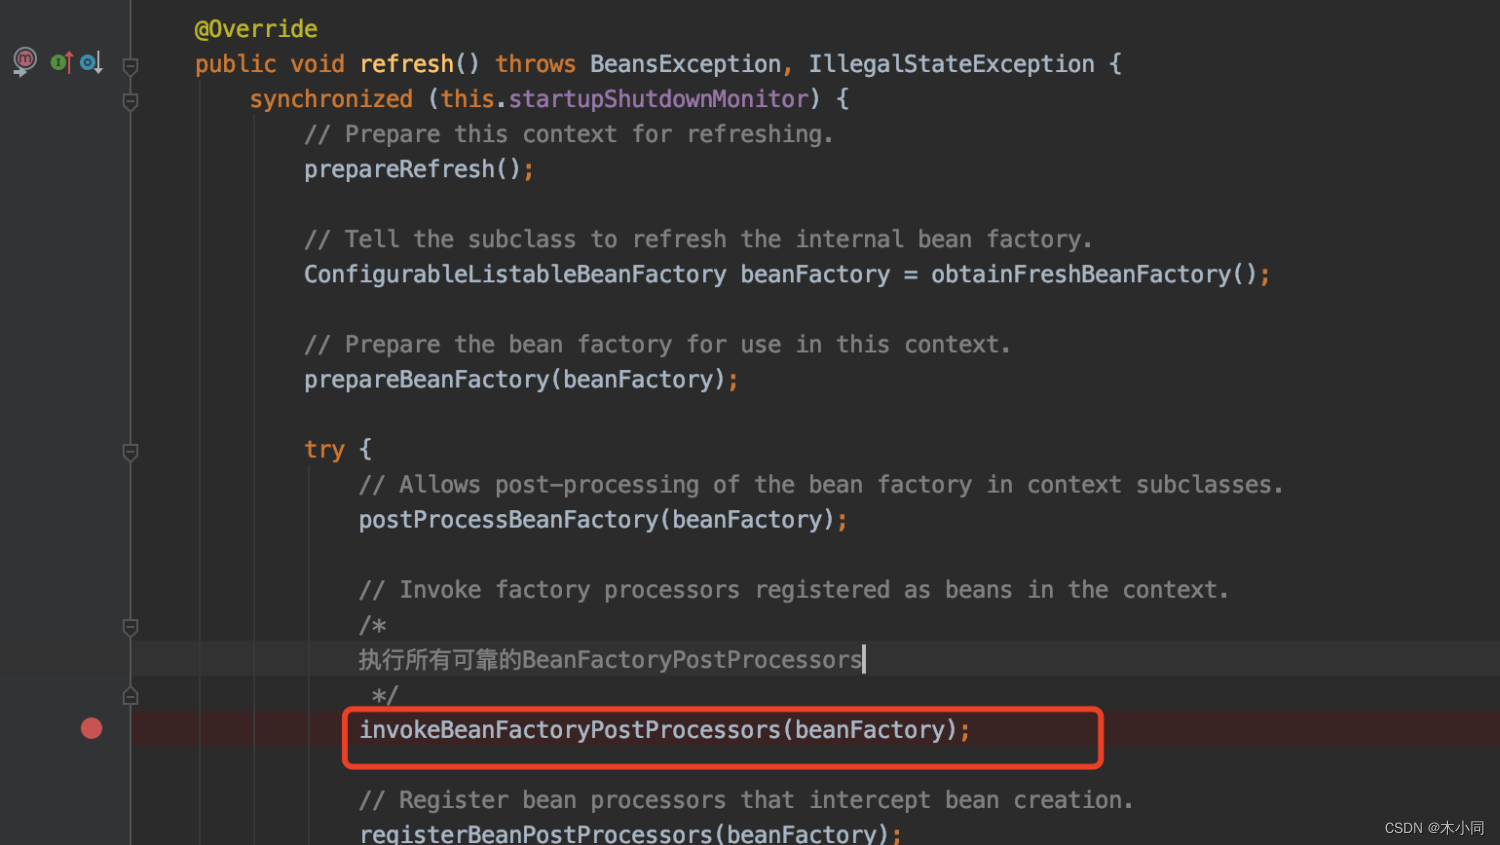
Task: Collapse the synchronized block fold marker
Action: [x=130, y=101]
